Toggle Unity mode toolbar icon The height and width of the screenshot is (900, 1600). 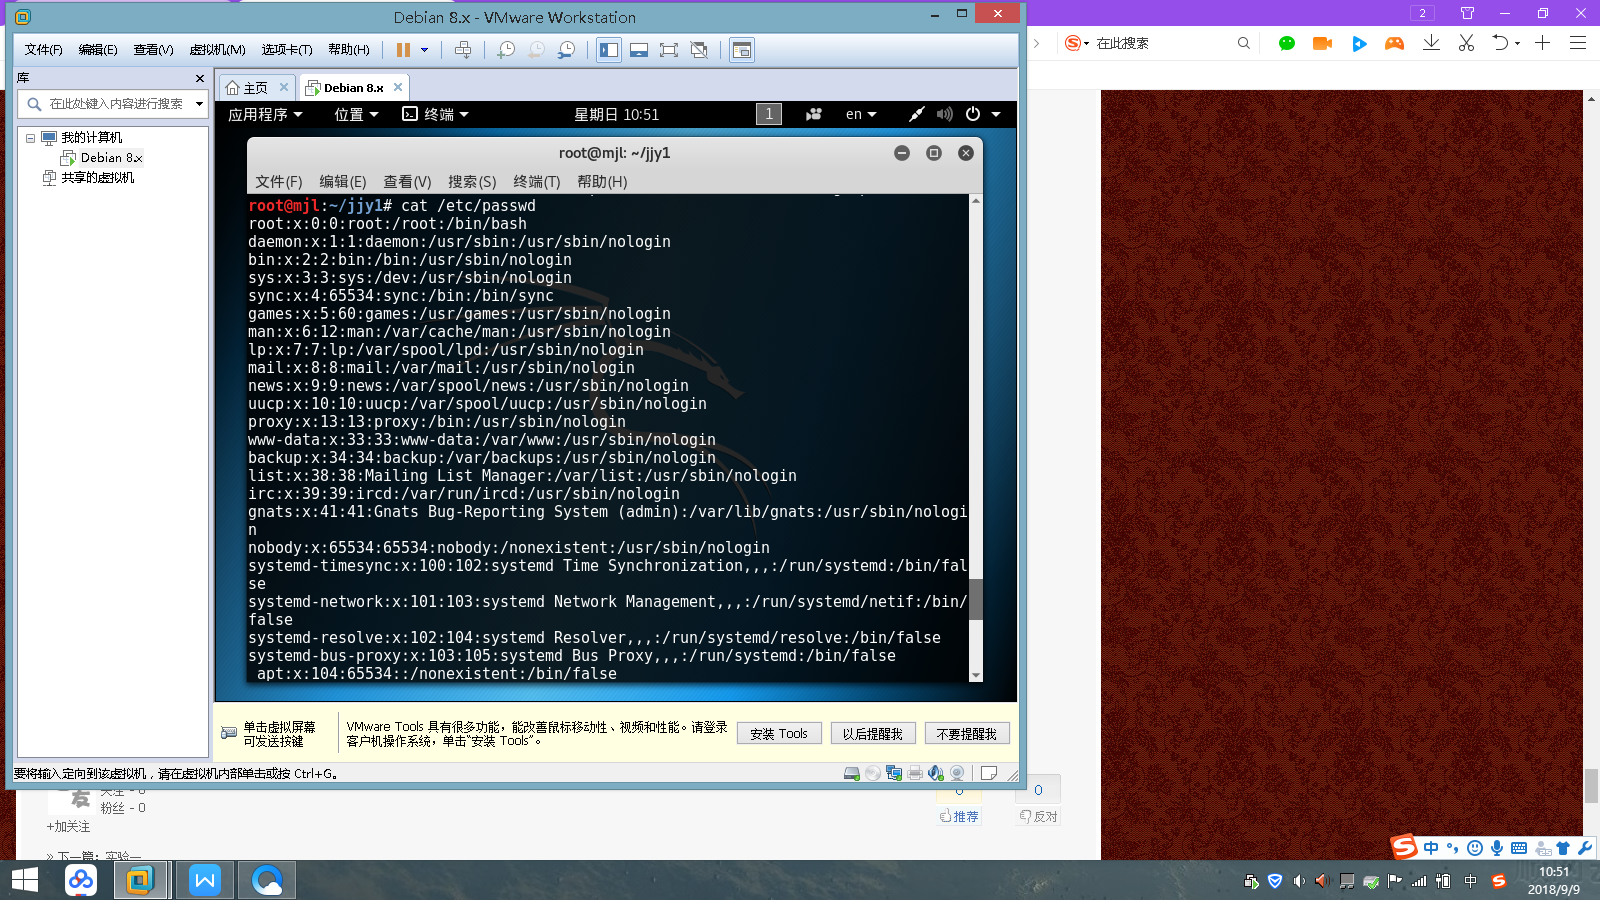(x=699, y=50)
